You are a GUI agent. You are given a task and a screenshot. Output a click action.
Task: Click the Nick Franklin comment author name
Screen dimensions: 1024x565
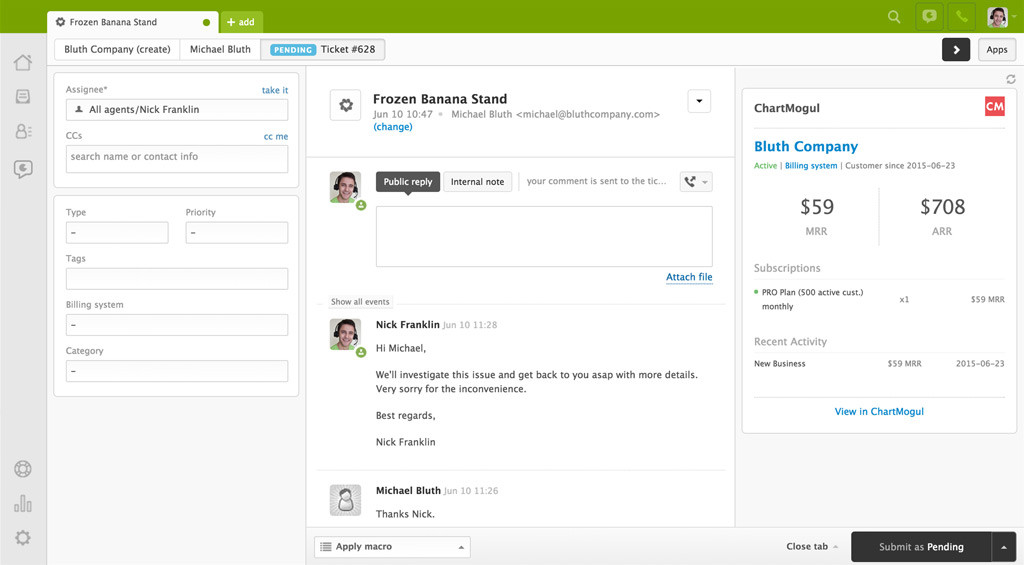point(408,325)
